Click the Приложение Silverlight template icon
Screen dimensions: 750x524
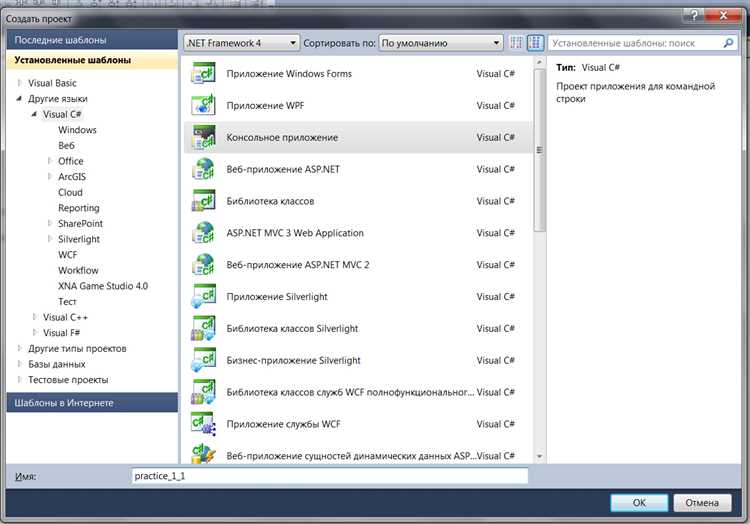pos(203,296)
